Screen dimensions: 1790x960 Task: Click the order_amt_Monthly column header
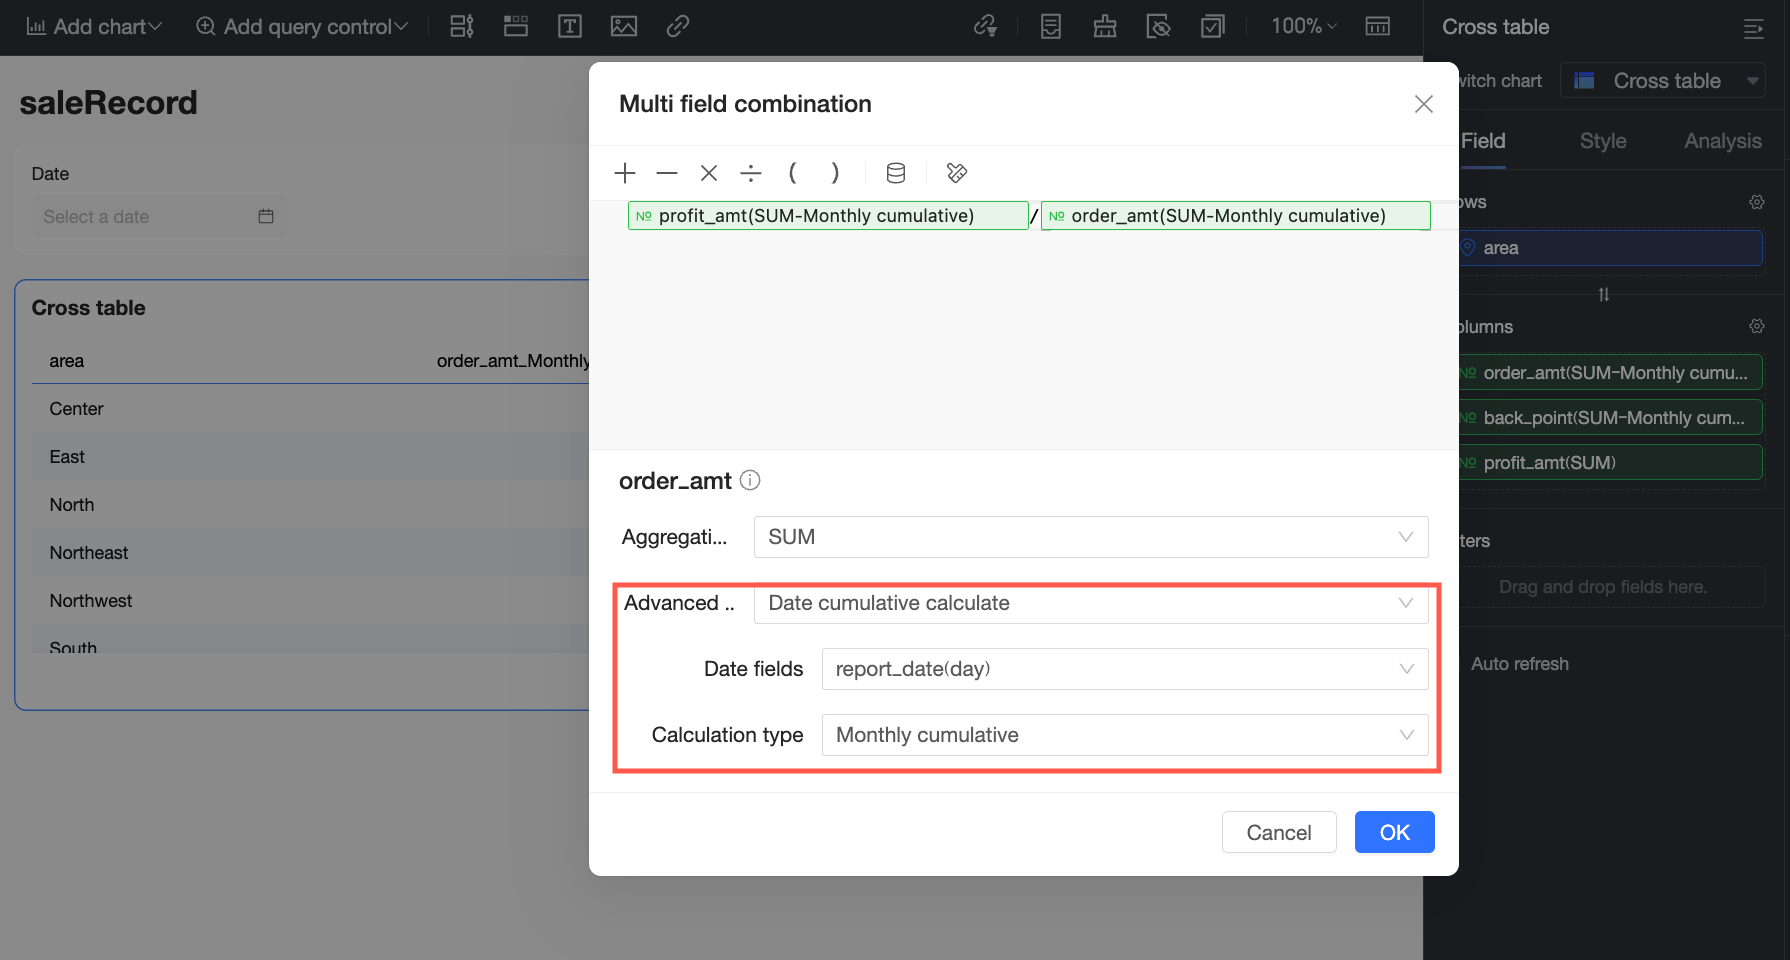[513, 361]
